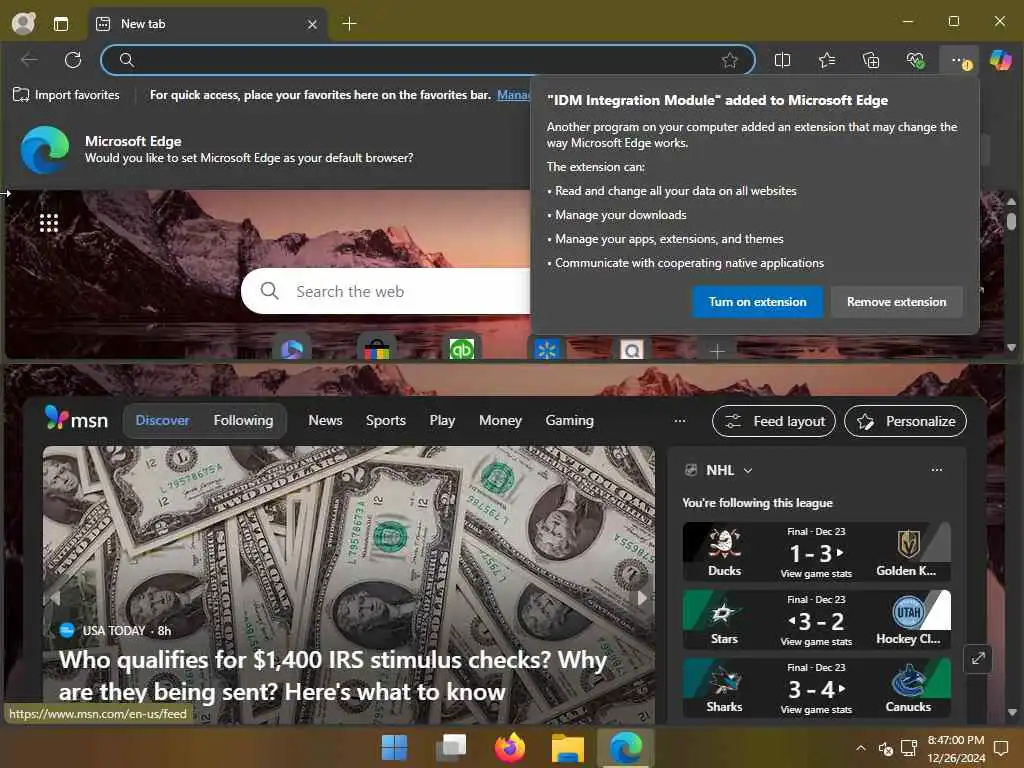Open the Favorites list icon
This screenshot has height=768, width=1024.
[x=827, y=60]
